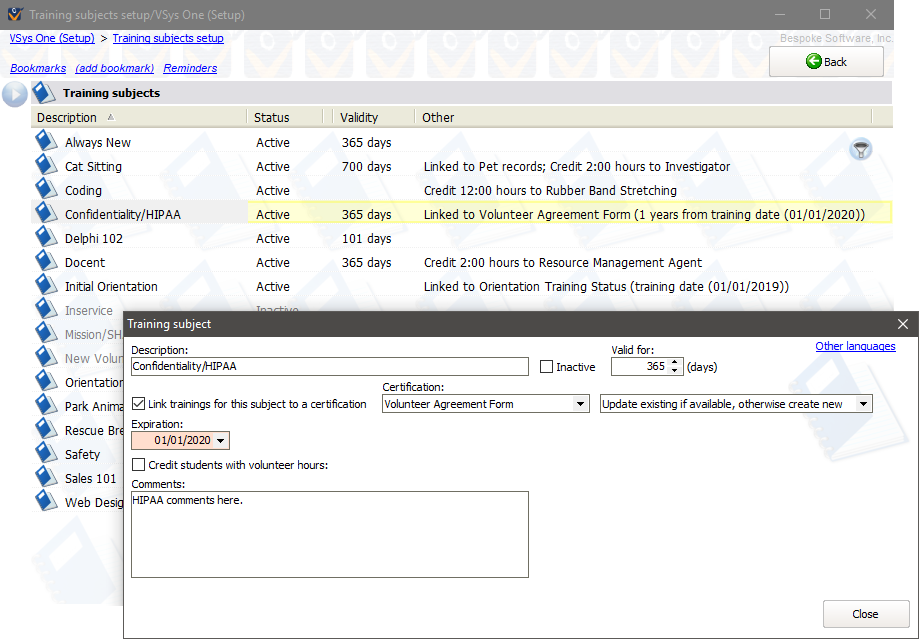This screenshot has width=919, height=639.
Task: Click the Web Design subject book icon
Action: click(46, 502)
